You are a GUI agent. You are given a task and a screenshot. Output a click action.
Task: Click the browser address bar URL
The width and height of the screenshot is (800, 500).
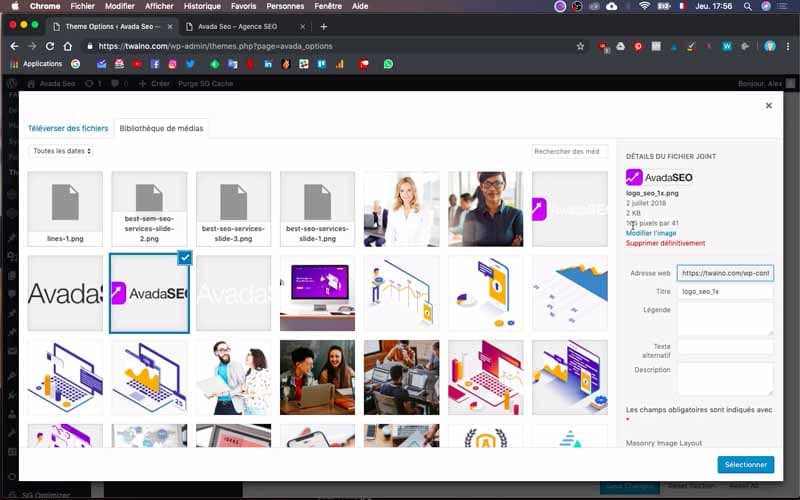point(215,46)
